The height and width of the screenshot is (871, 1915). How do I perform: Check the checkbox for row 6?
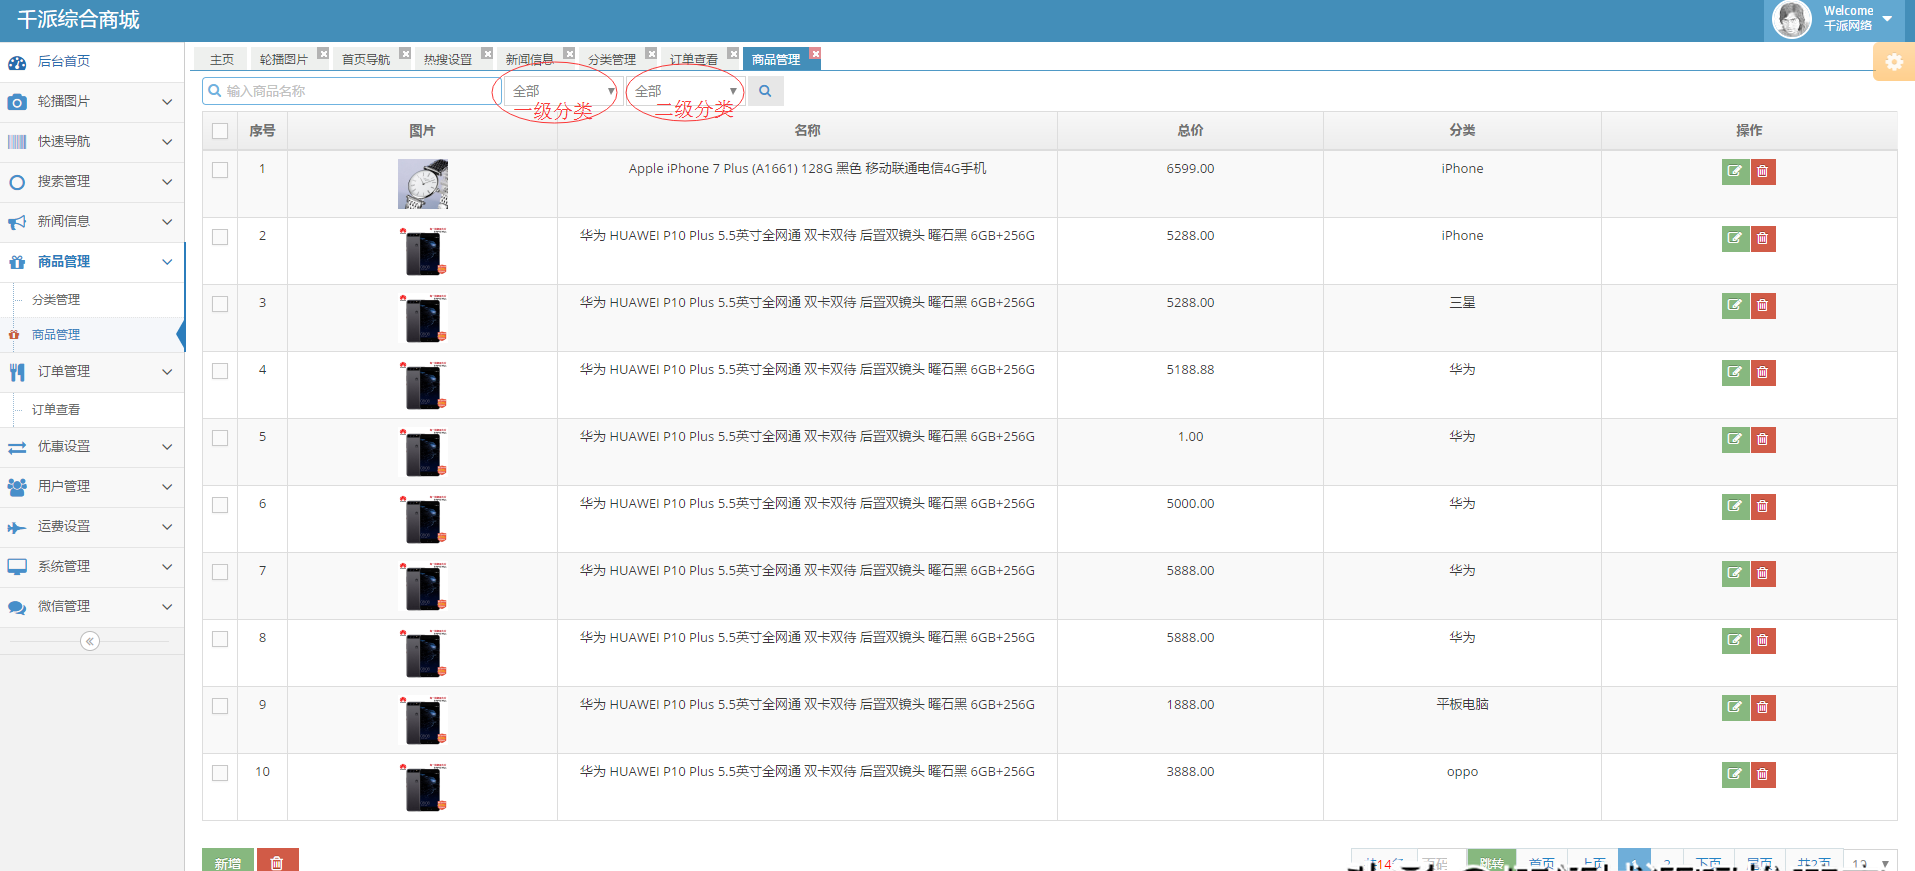click(220, 505)
